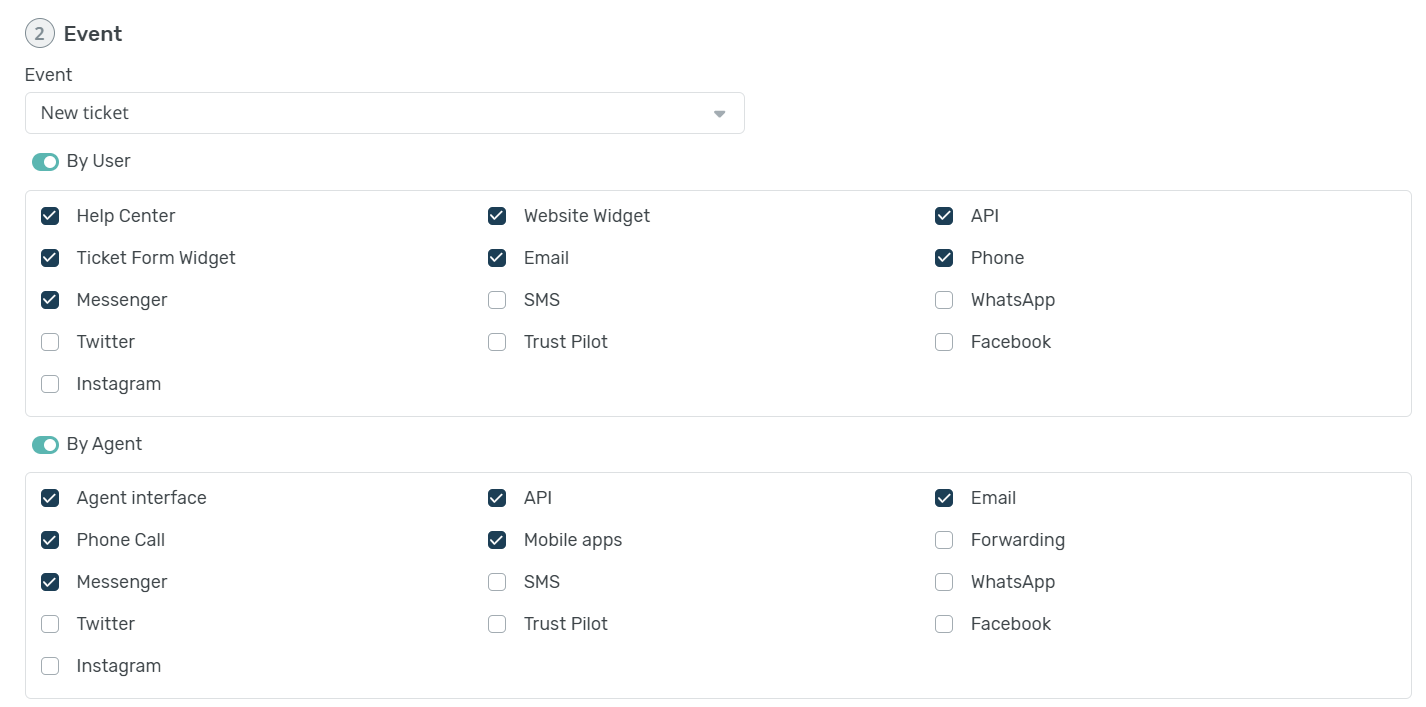
Task: Check Twitter under By User
Action: [50, 342]
